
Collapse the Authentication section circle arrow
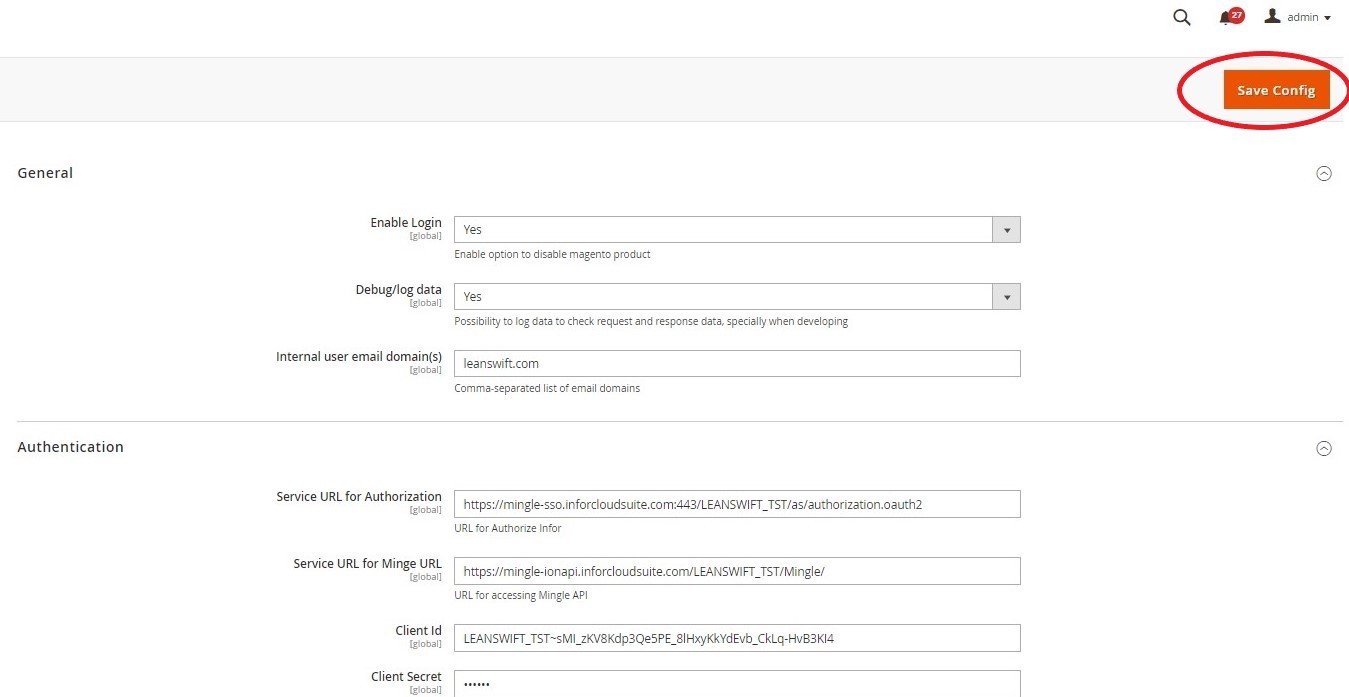[x=1324, y=448]
